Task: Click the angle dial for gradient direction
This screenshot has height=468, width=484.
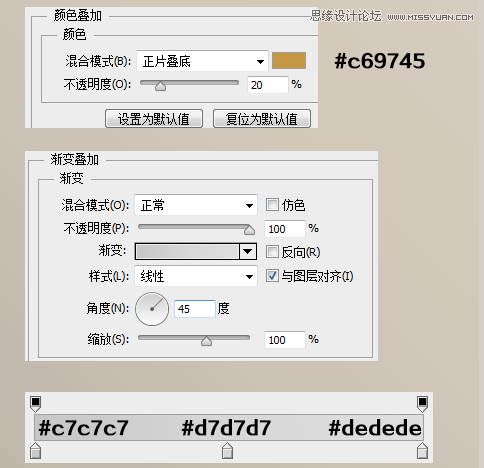Action: tap(152, 309)
